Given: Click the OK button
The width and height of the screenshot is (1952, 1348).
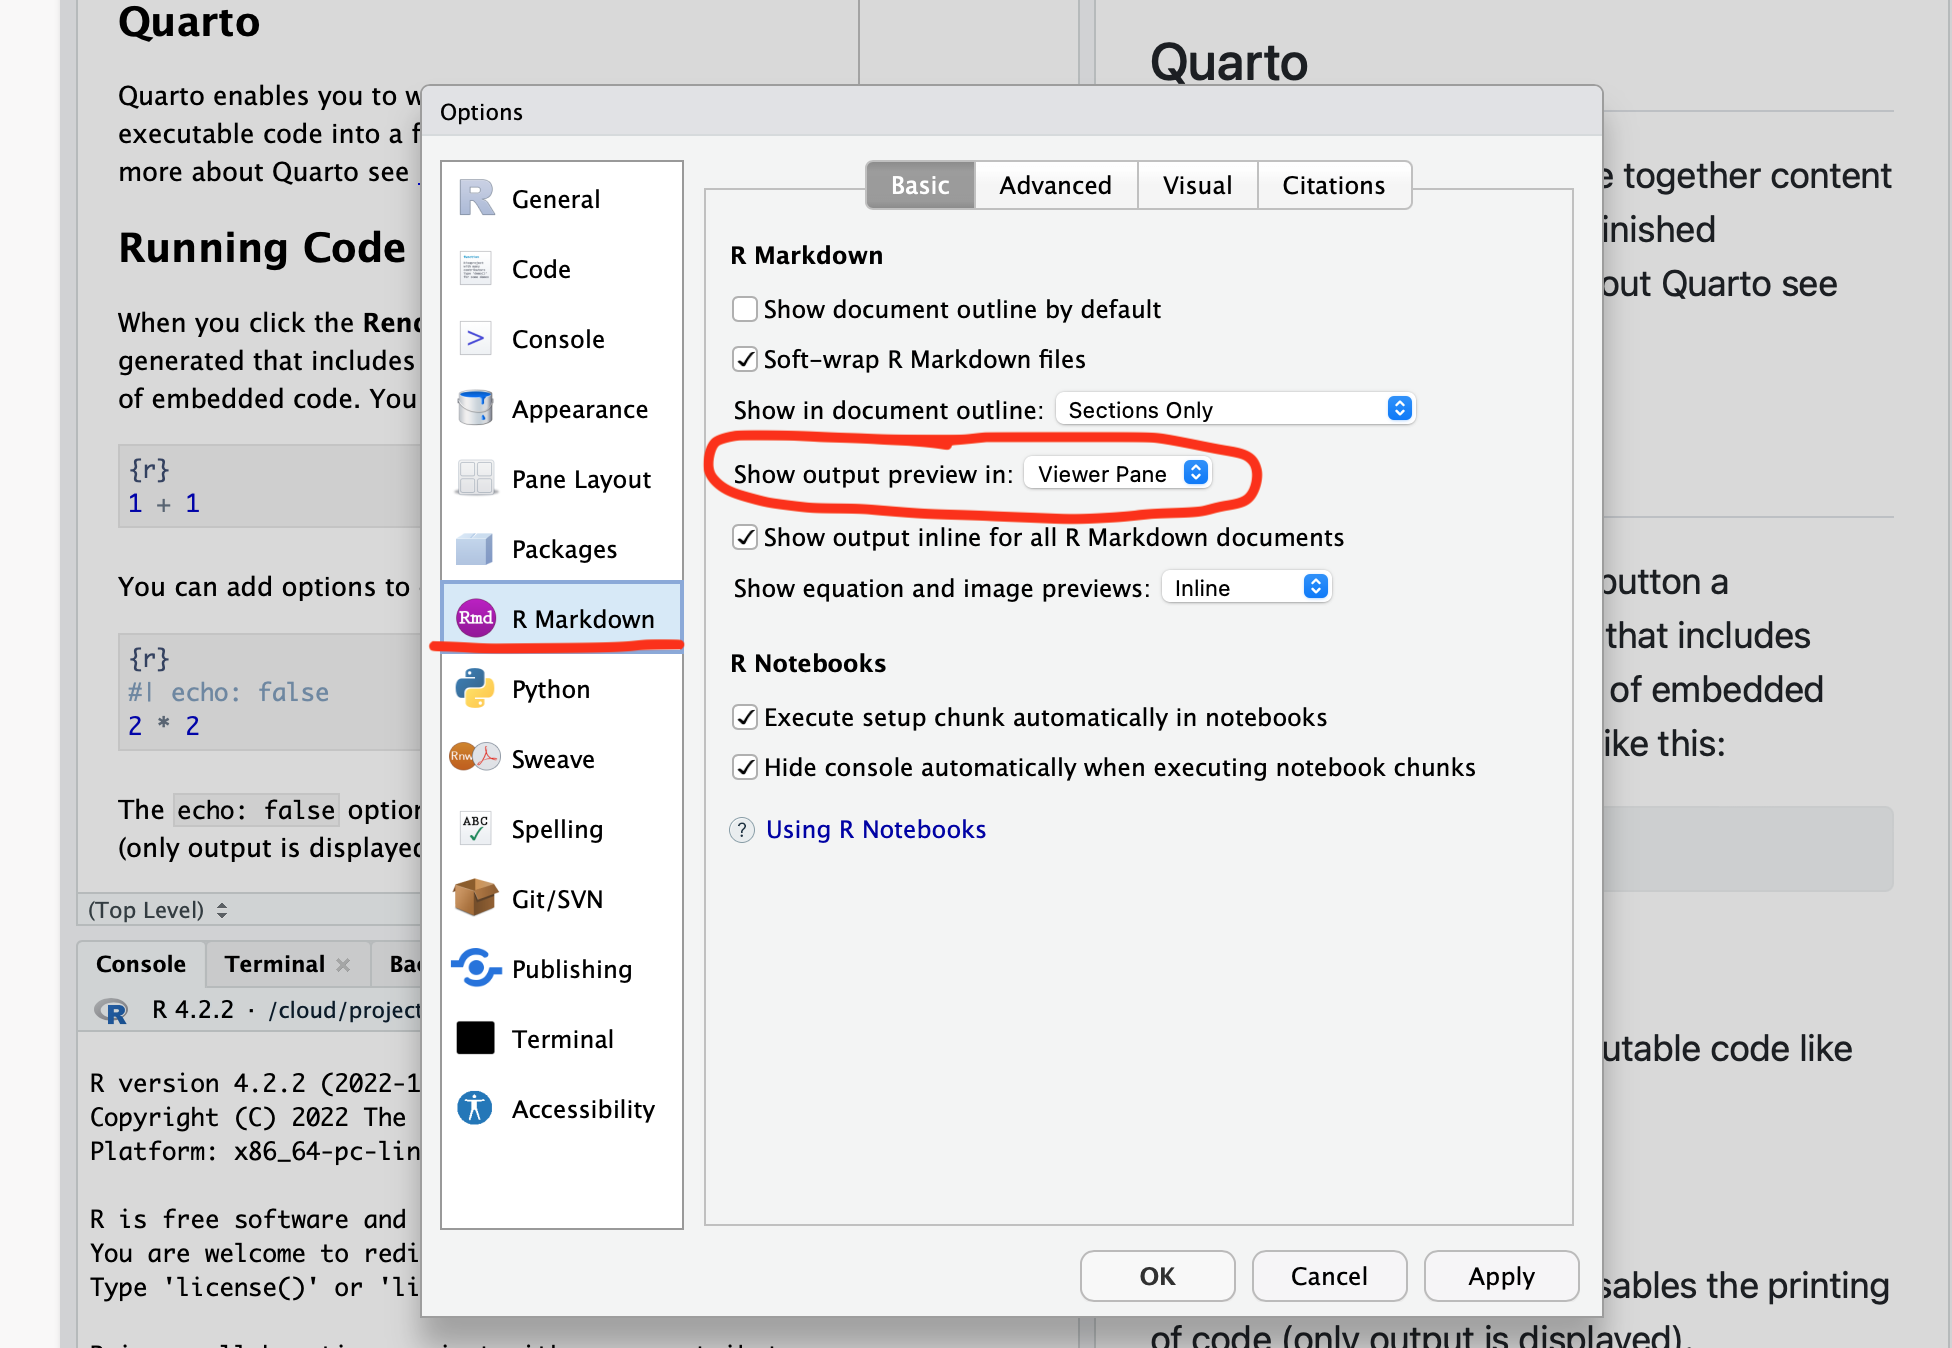Looking at the screenshot, I should 1157,1276.
